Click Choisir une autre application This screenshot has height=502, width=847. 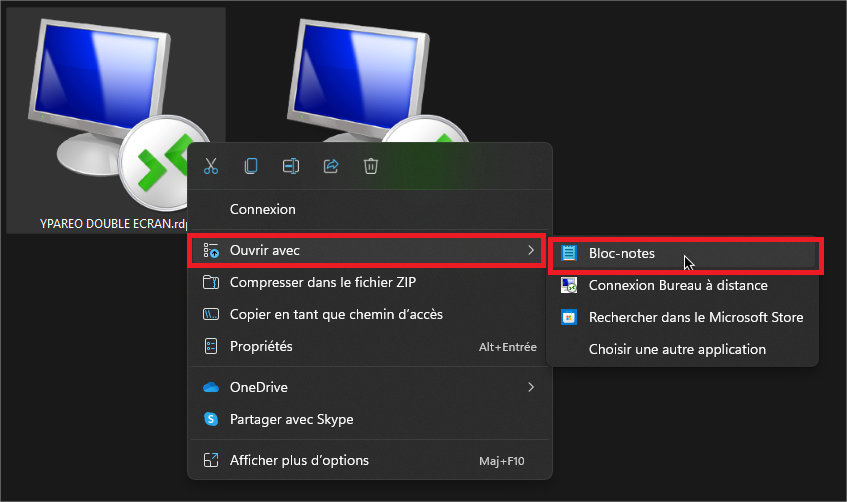click(x=677, y=349)
